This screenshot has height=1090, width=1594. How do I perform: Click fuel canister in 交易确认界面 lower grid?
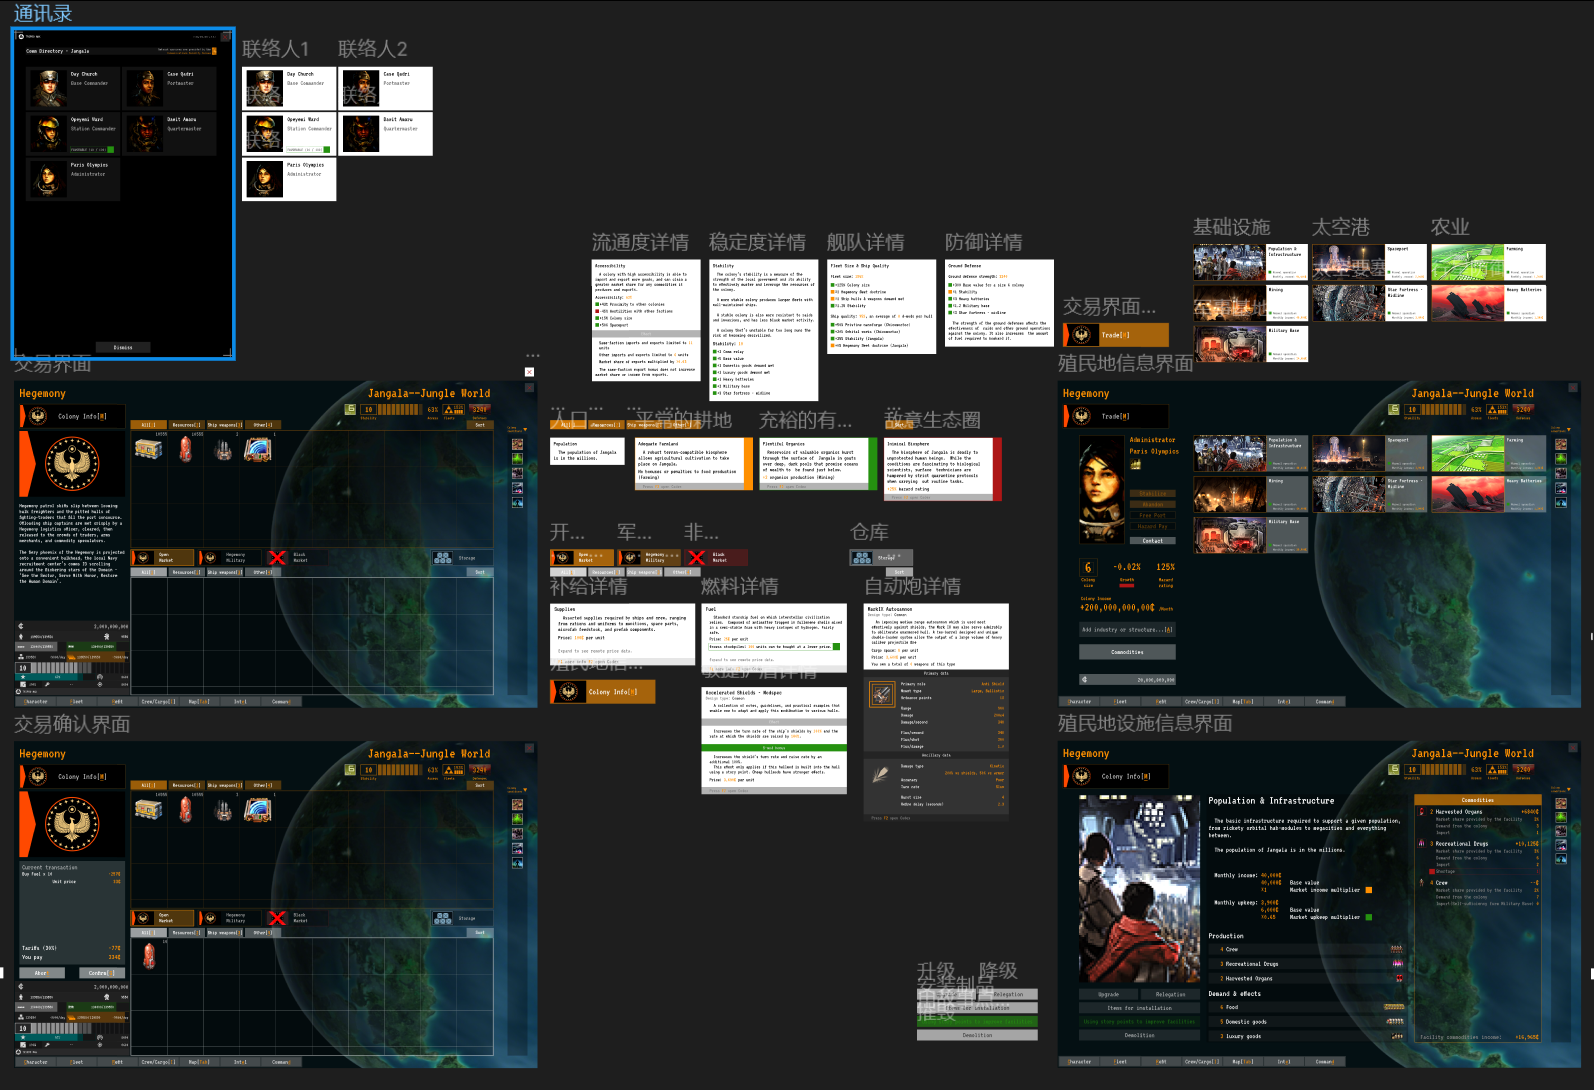tap(149, 957)
